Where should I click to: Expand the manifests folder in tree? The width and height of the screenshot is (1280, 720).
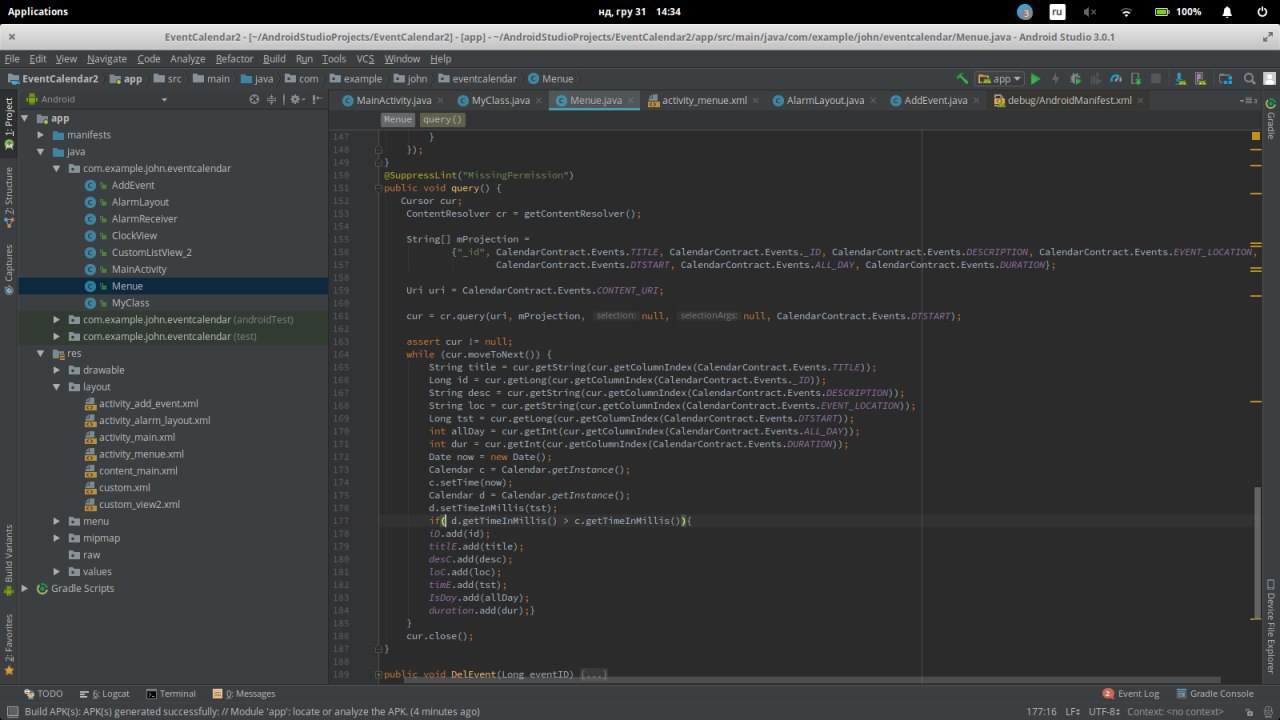click(x=41, y=135)
